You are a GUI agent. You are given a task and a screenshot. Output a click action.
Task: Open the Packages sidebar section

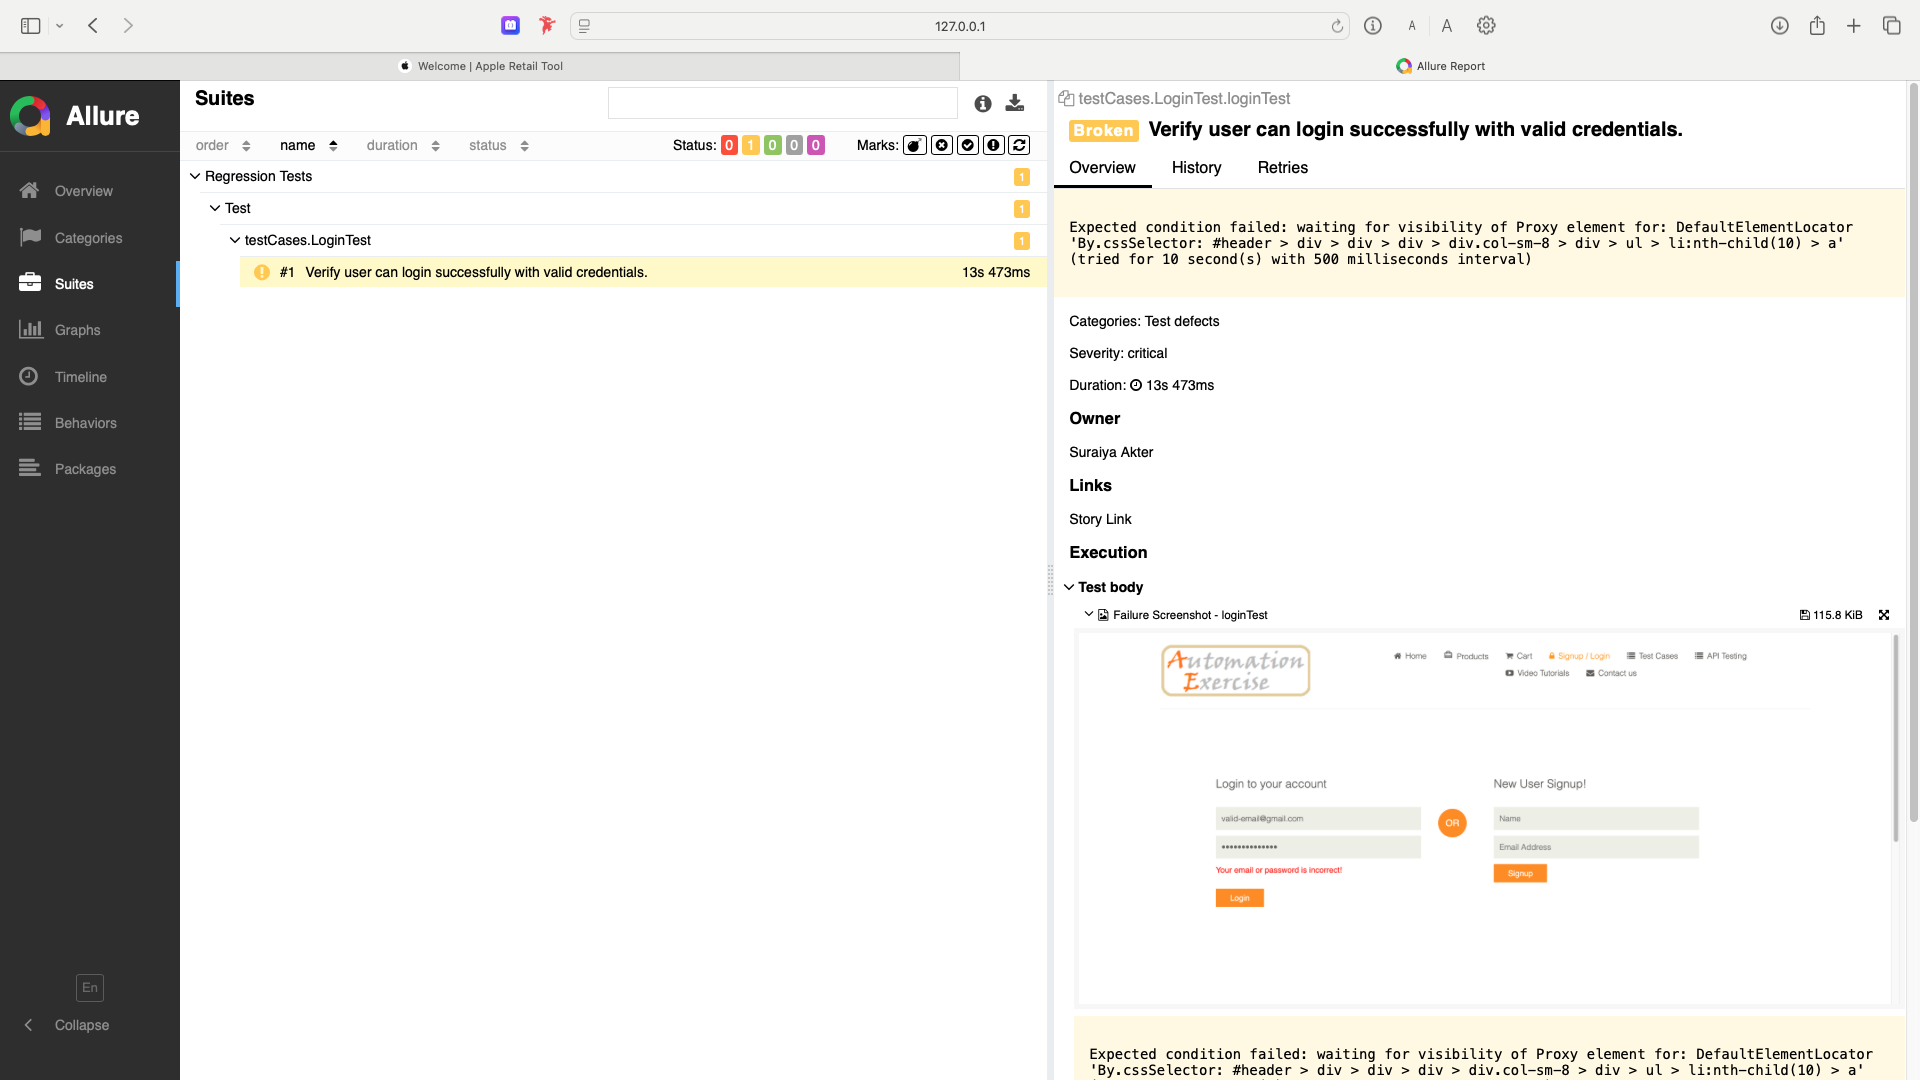(85, 469)
